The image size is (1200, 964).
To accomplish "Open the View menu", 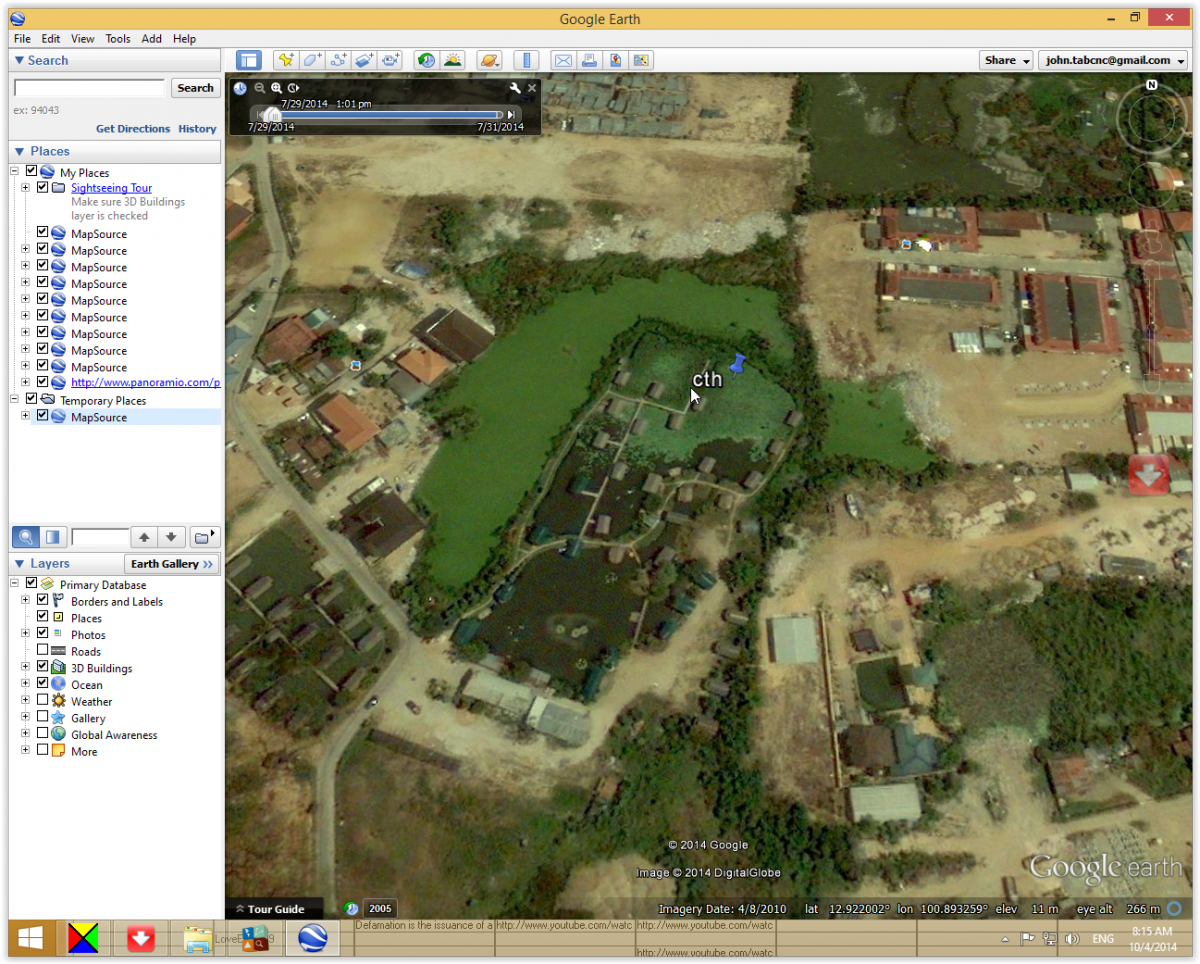I will point(83,39).
